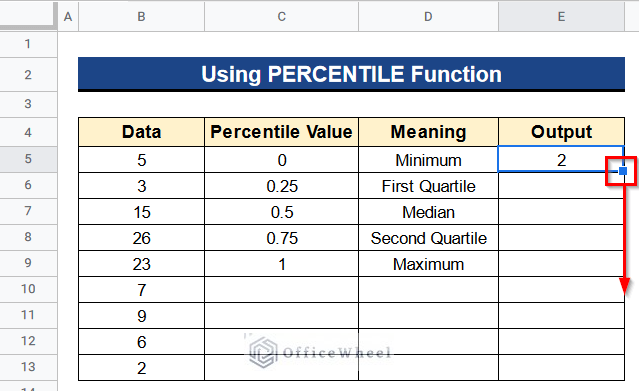This screenshot has height=391, width=639.
Task: Select column D header
Action: (x=428, y=17)
